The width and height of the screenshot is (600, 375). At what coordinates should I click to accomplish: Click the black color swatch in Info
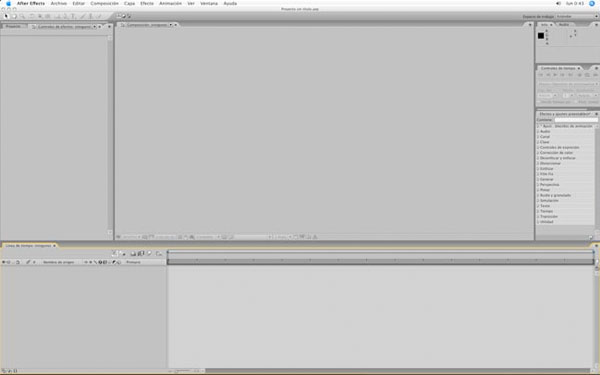point(541,36)
